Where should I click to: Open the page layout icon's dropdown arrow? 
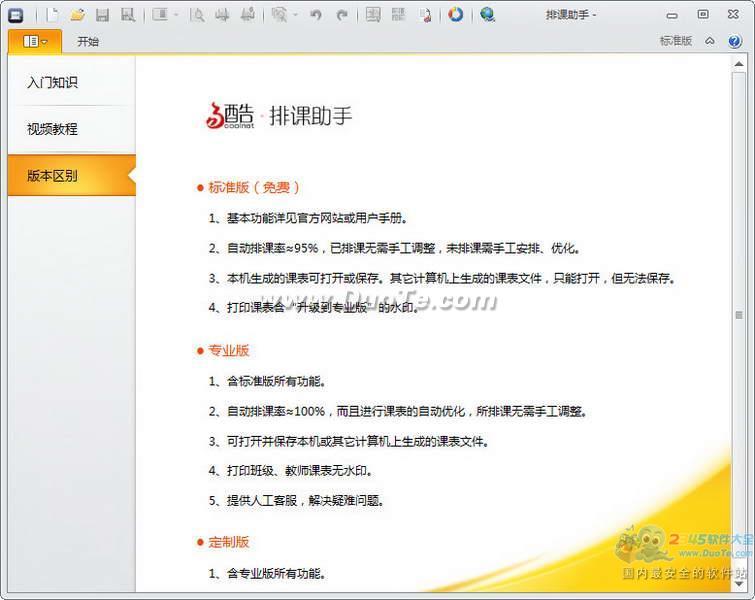point(176,15)
